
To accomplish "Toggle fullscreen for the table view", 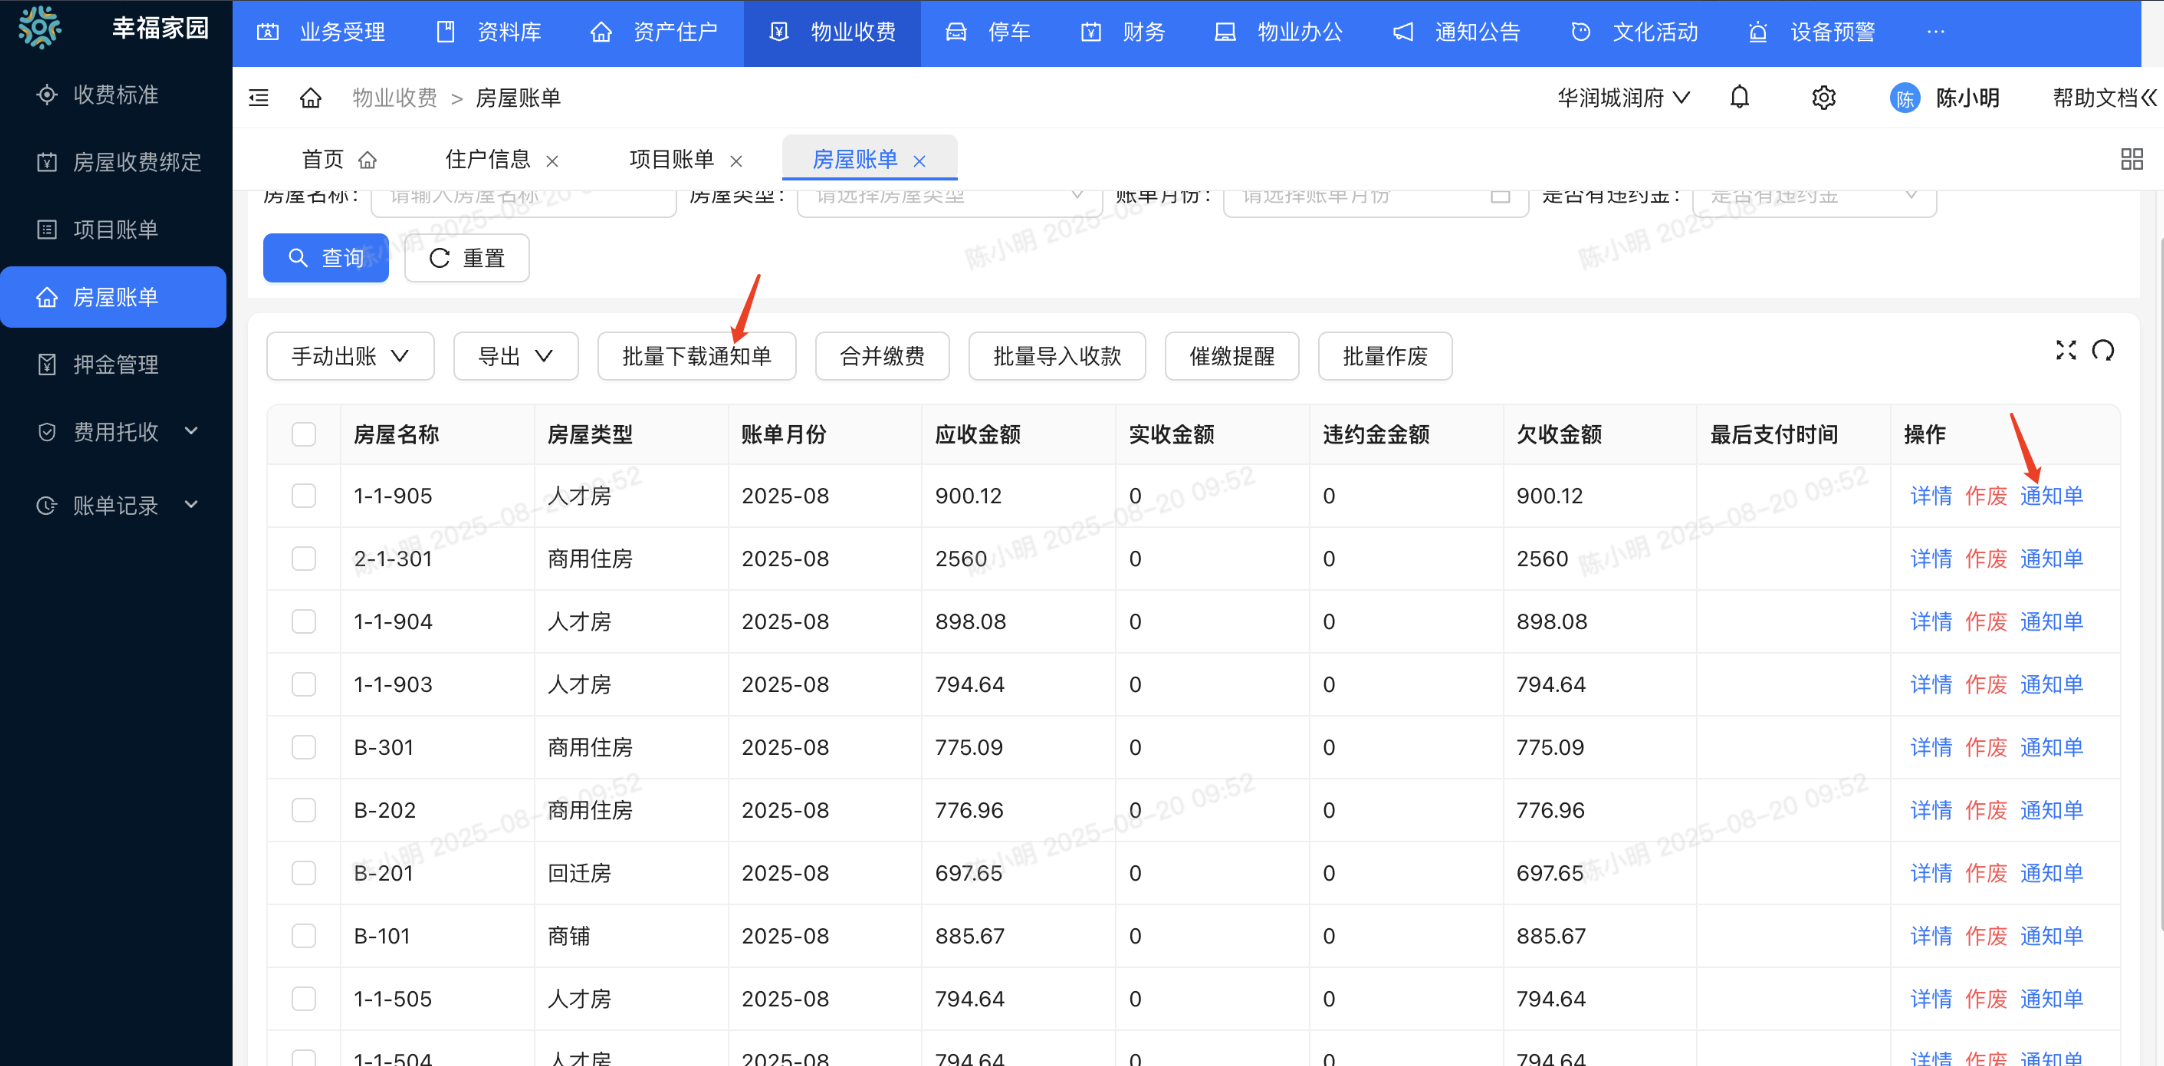I will tap(2066, 350).
